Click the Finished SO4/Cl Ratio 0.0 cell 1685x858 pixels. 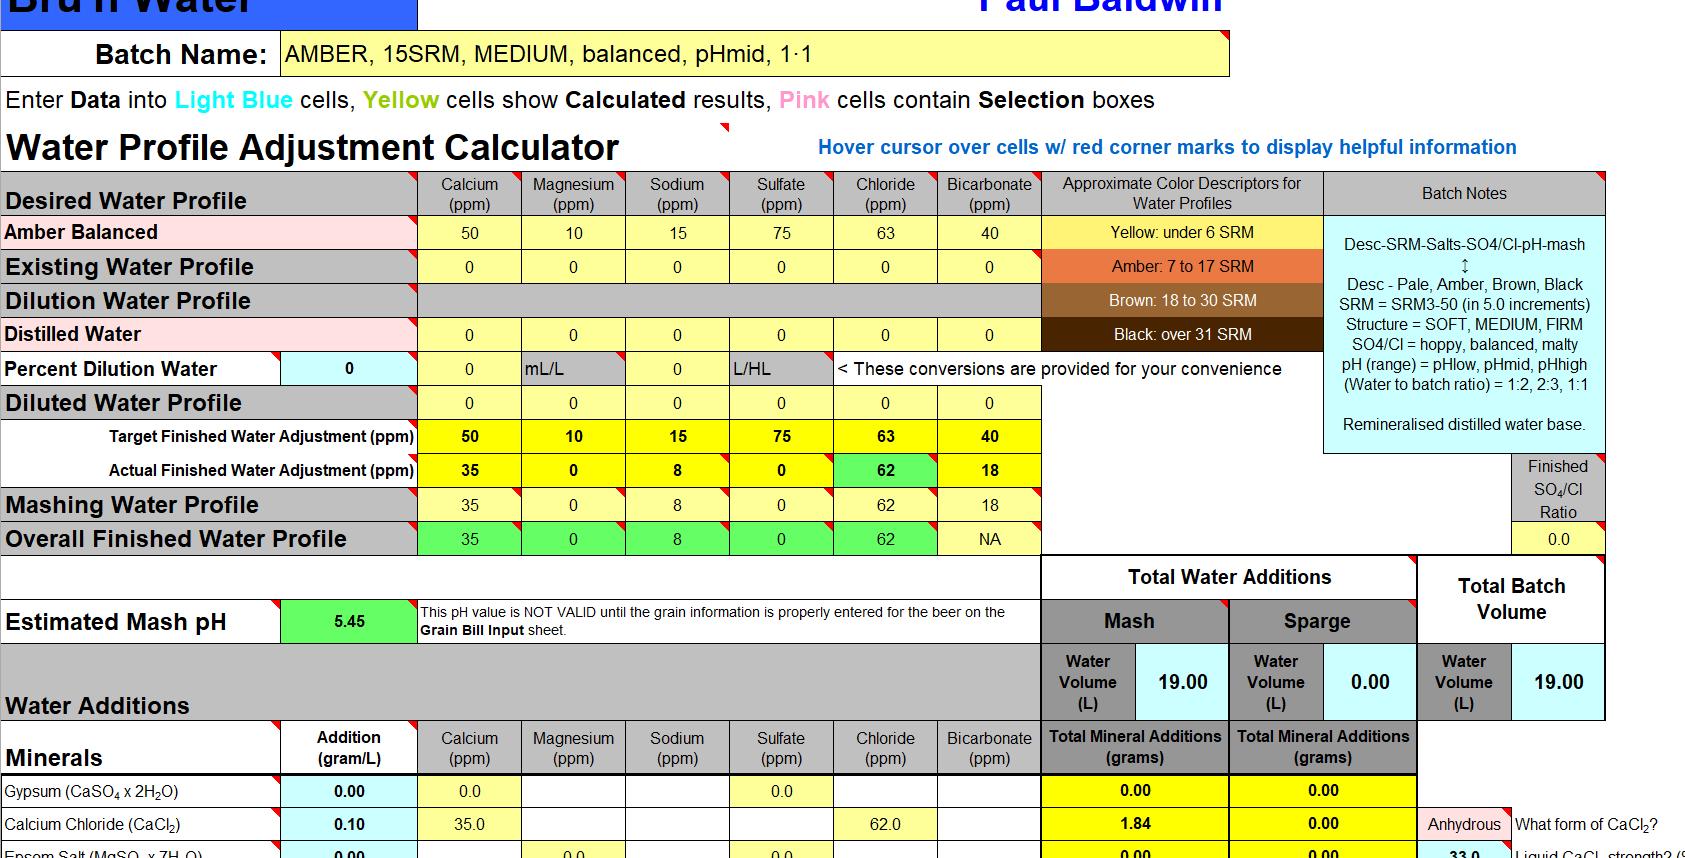pos(1558,539)
